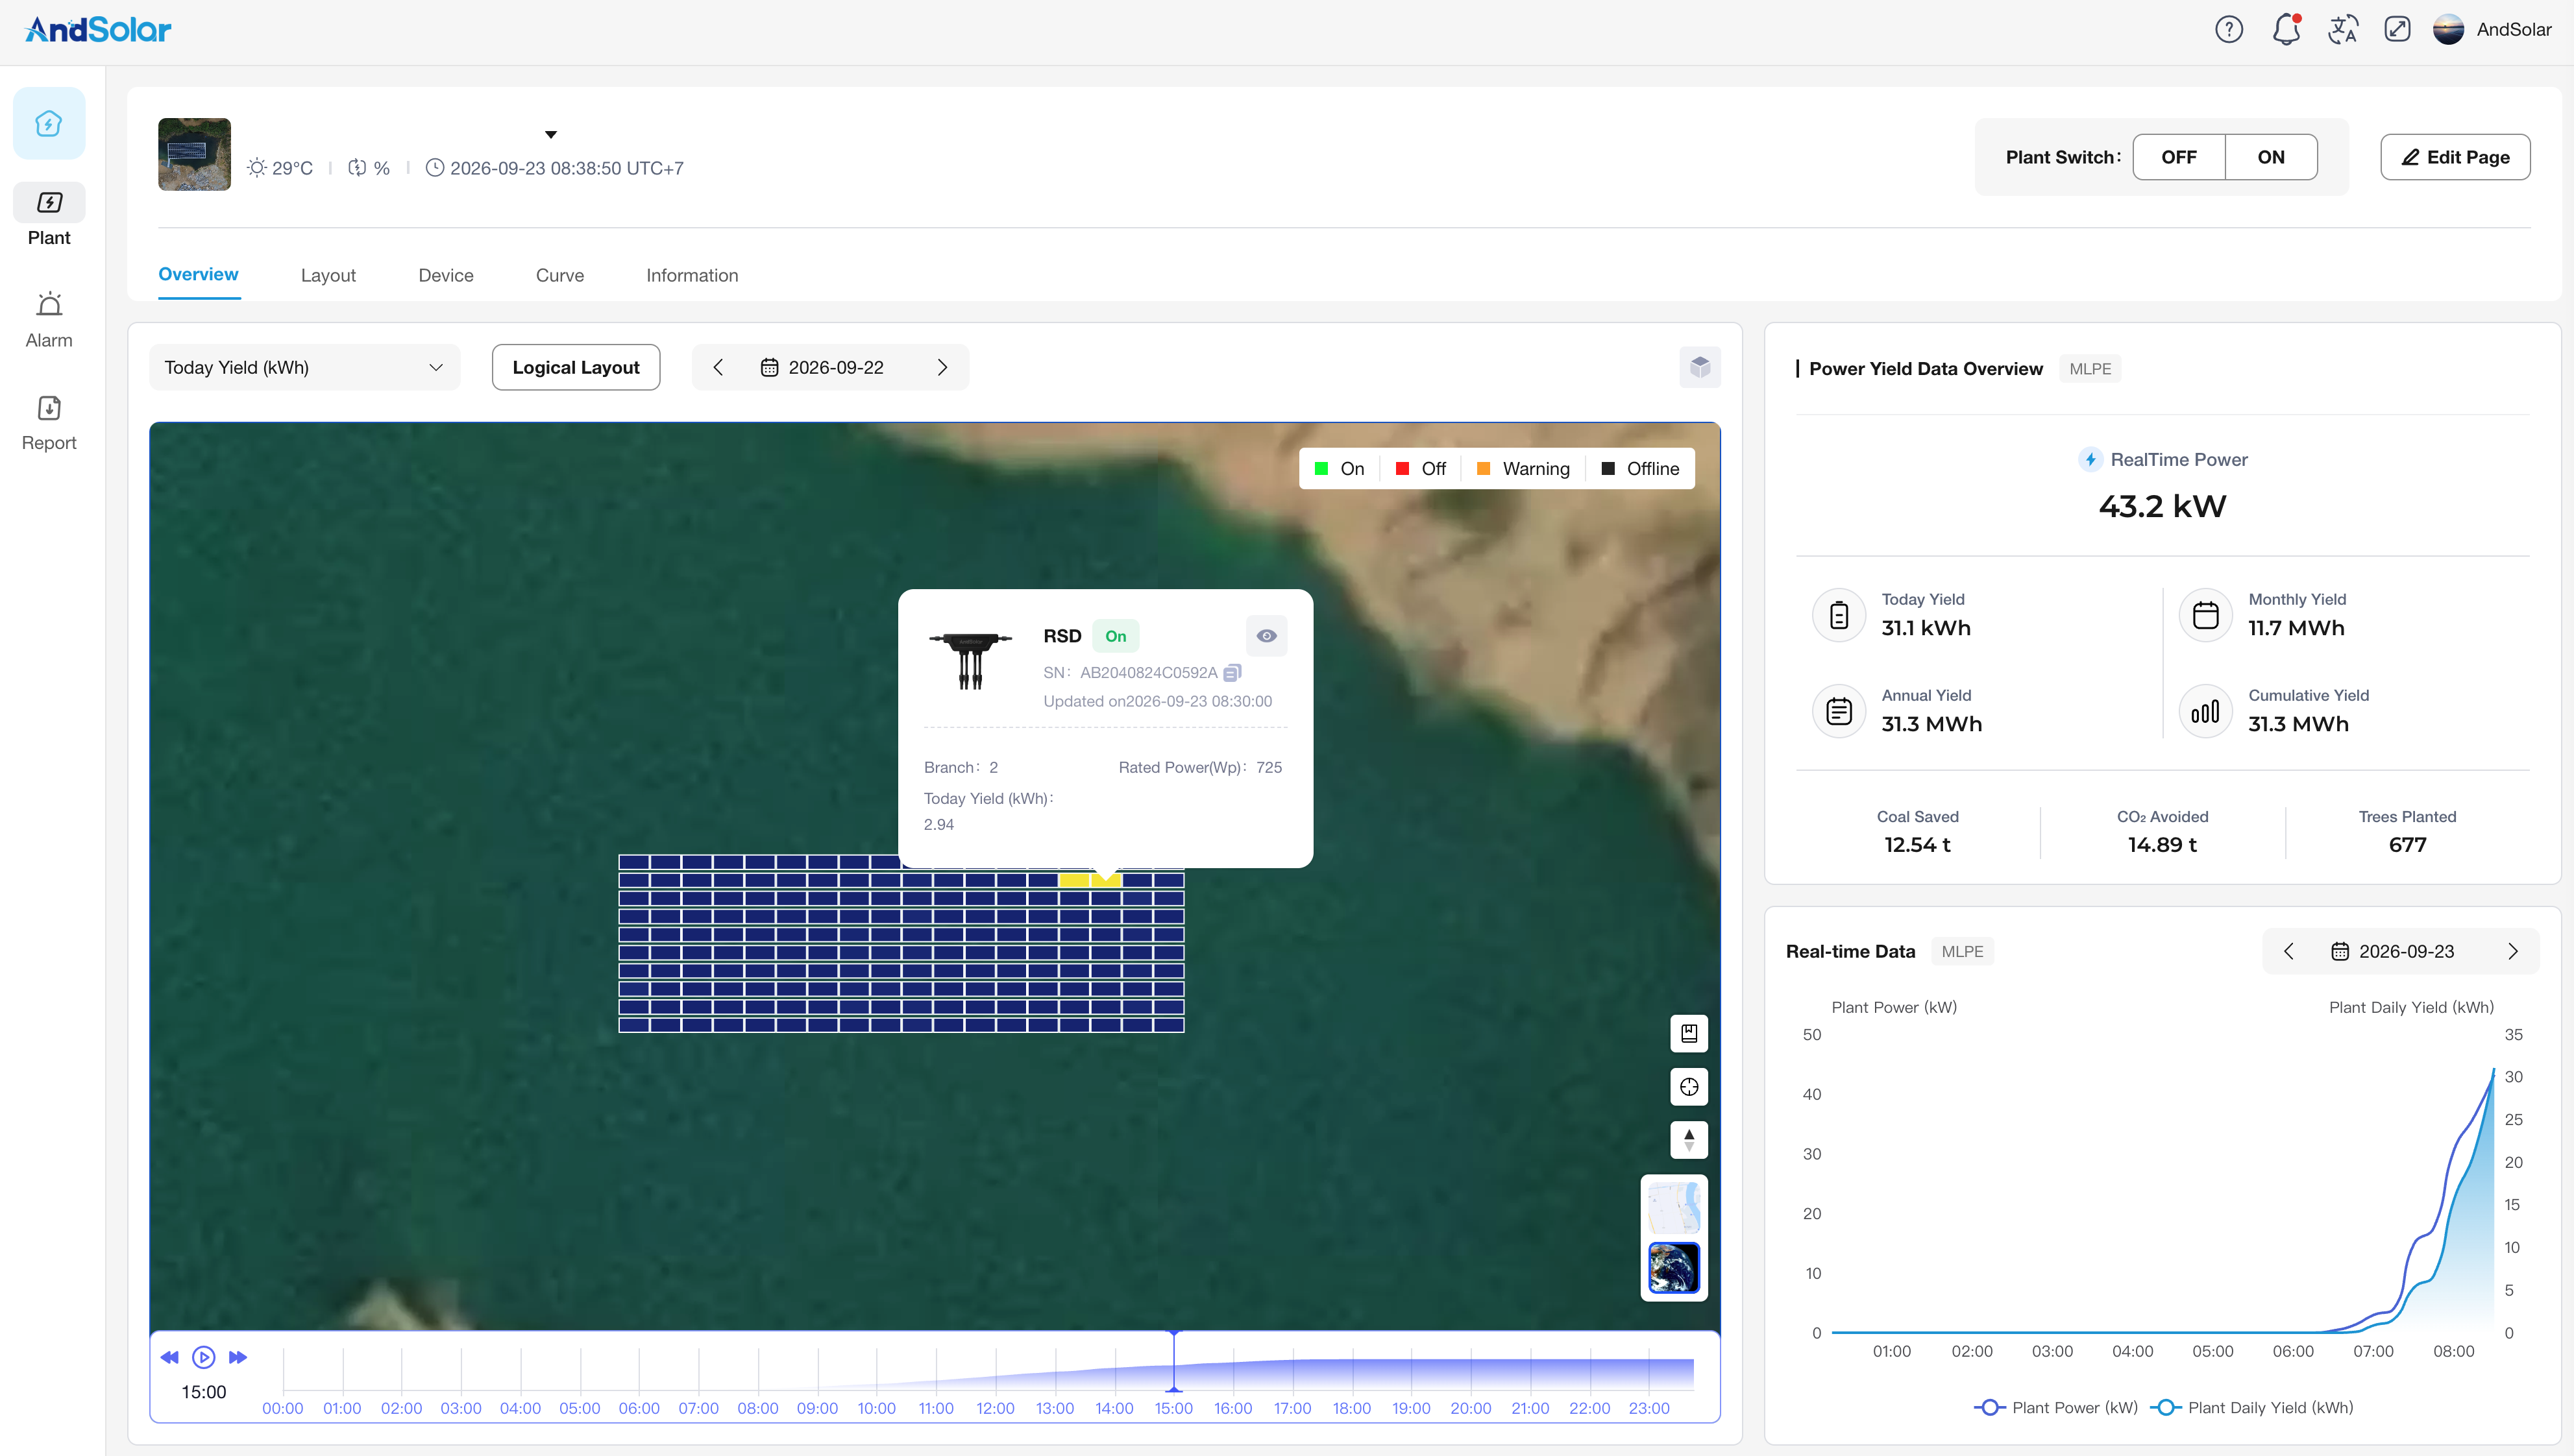The width and height of the screenshot is (2574, 1456).
Task: Switch to the Layout tab
Action: click(x=328, y=275)
